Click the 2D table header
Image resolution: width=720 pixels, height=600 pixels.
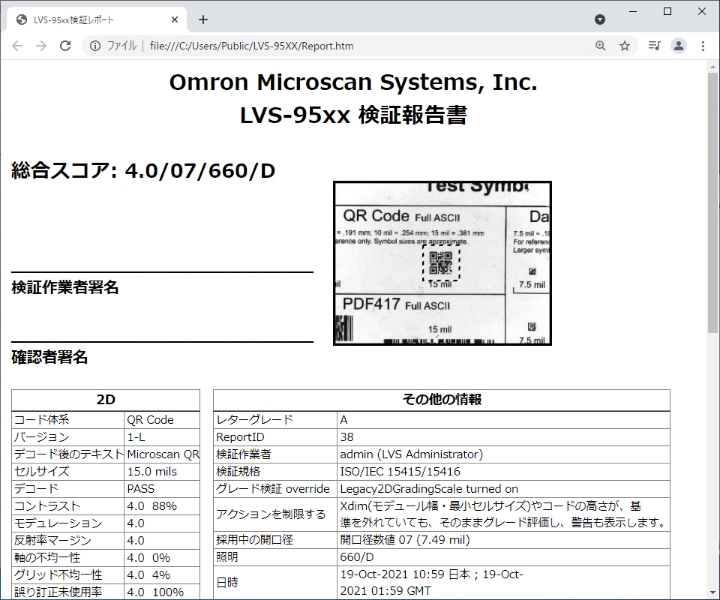coord(106,400)
